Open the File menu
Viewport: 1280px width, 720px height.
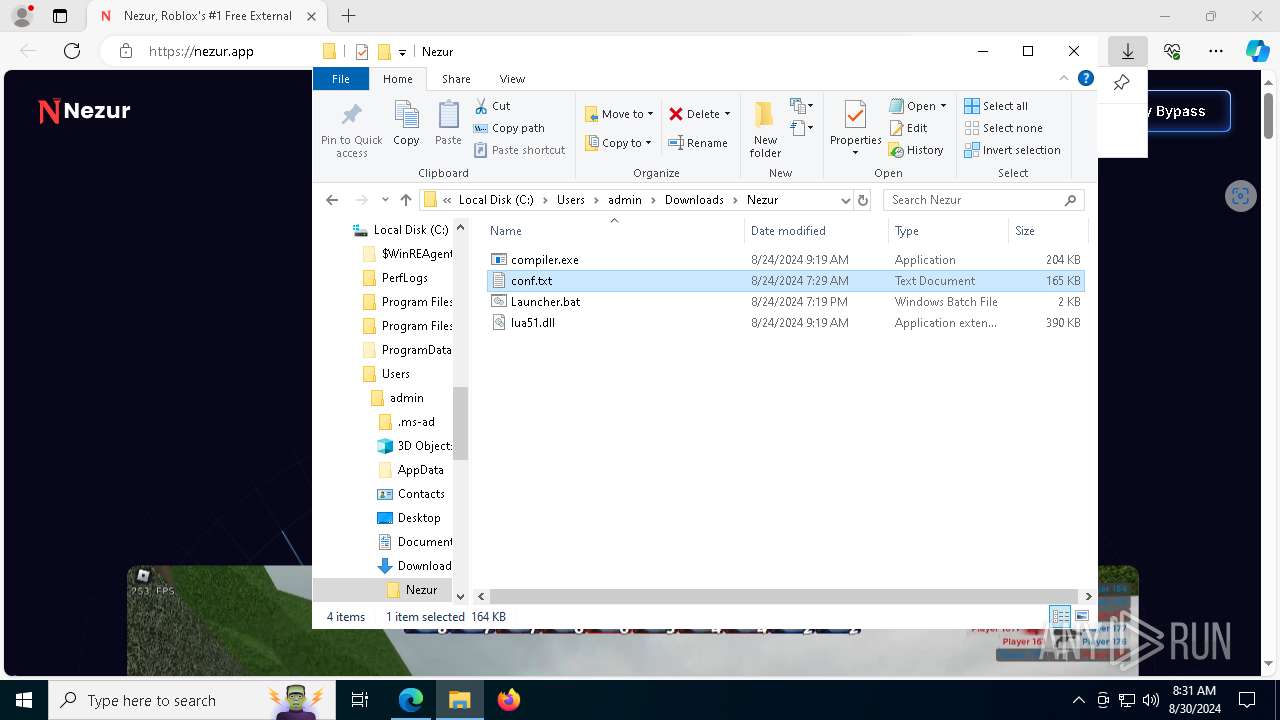(341, 79)
